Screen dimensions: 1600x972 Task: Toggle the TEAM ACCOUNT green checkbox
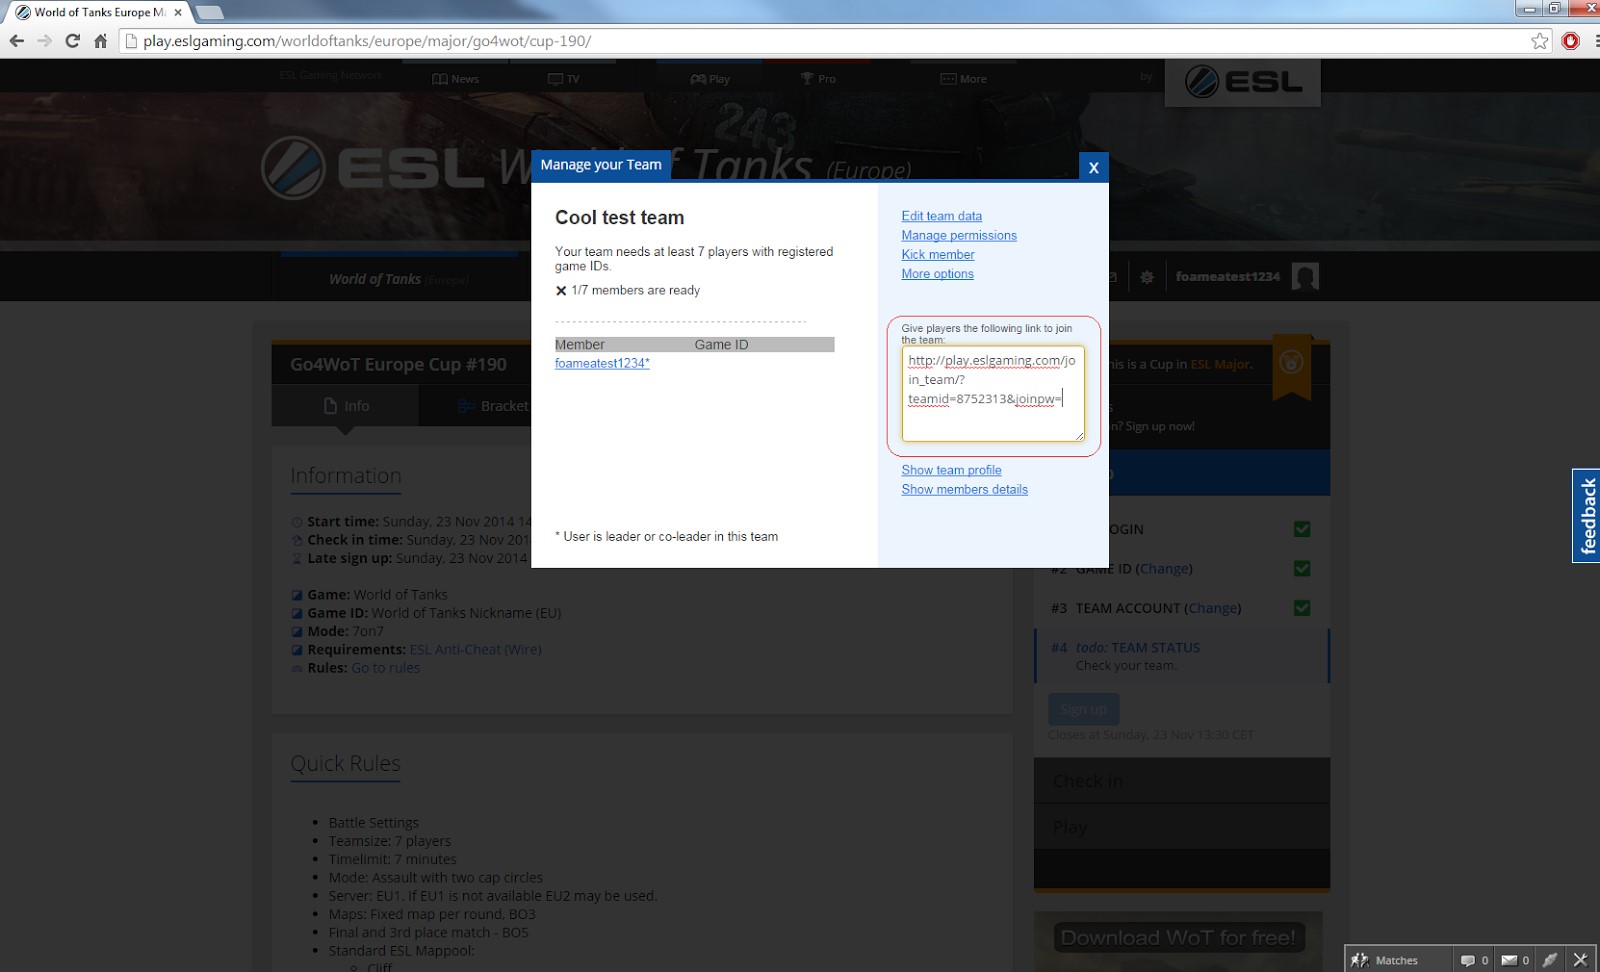pos(1301,608)
